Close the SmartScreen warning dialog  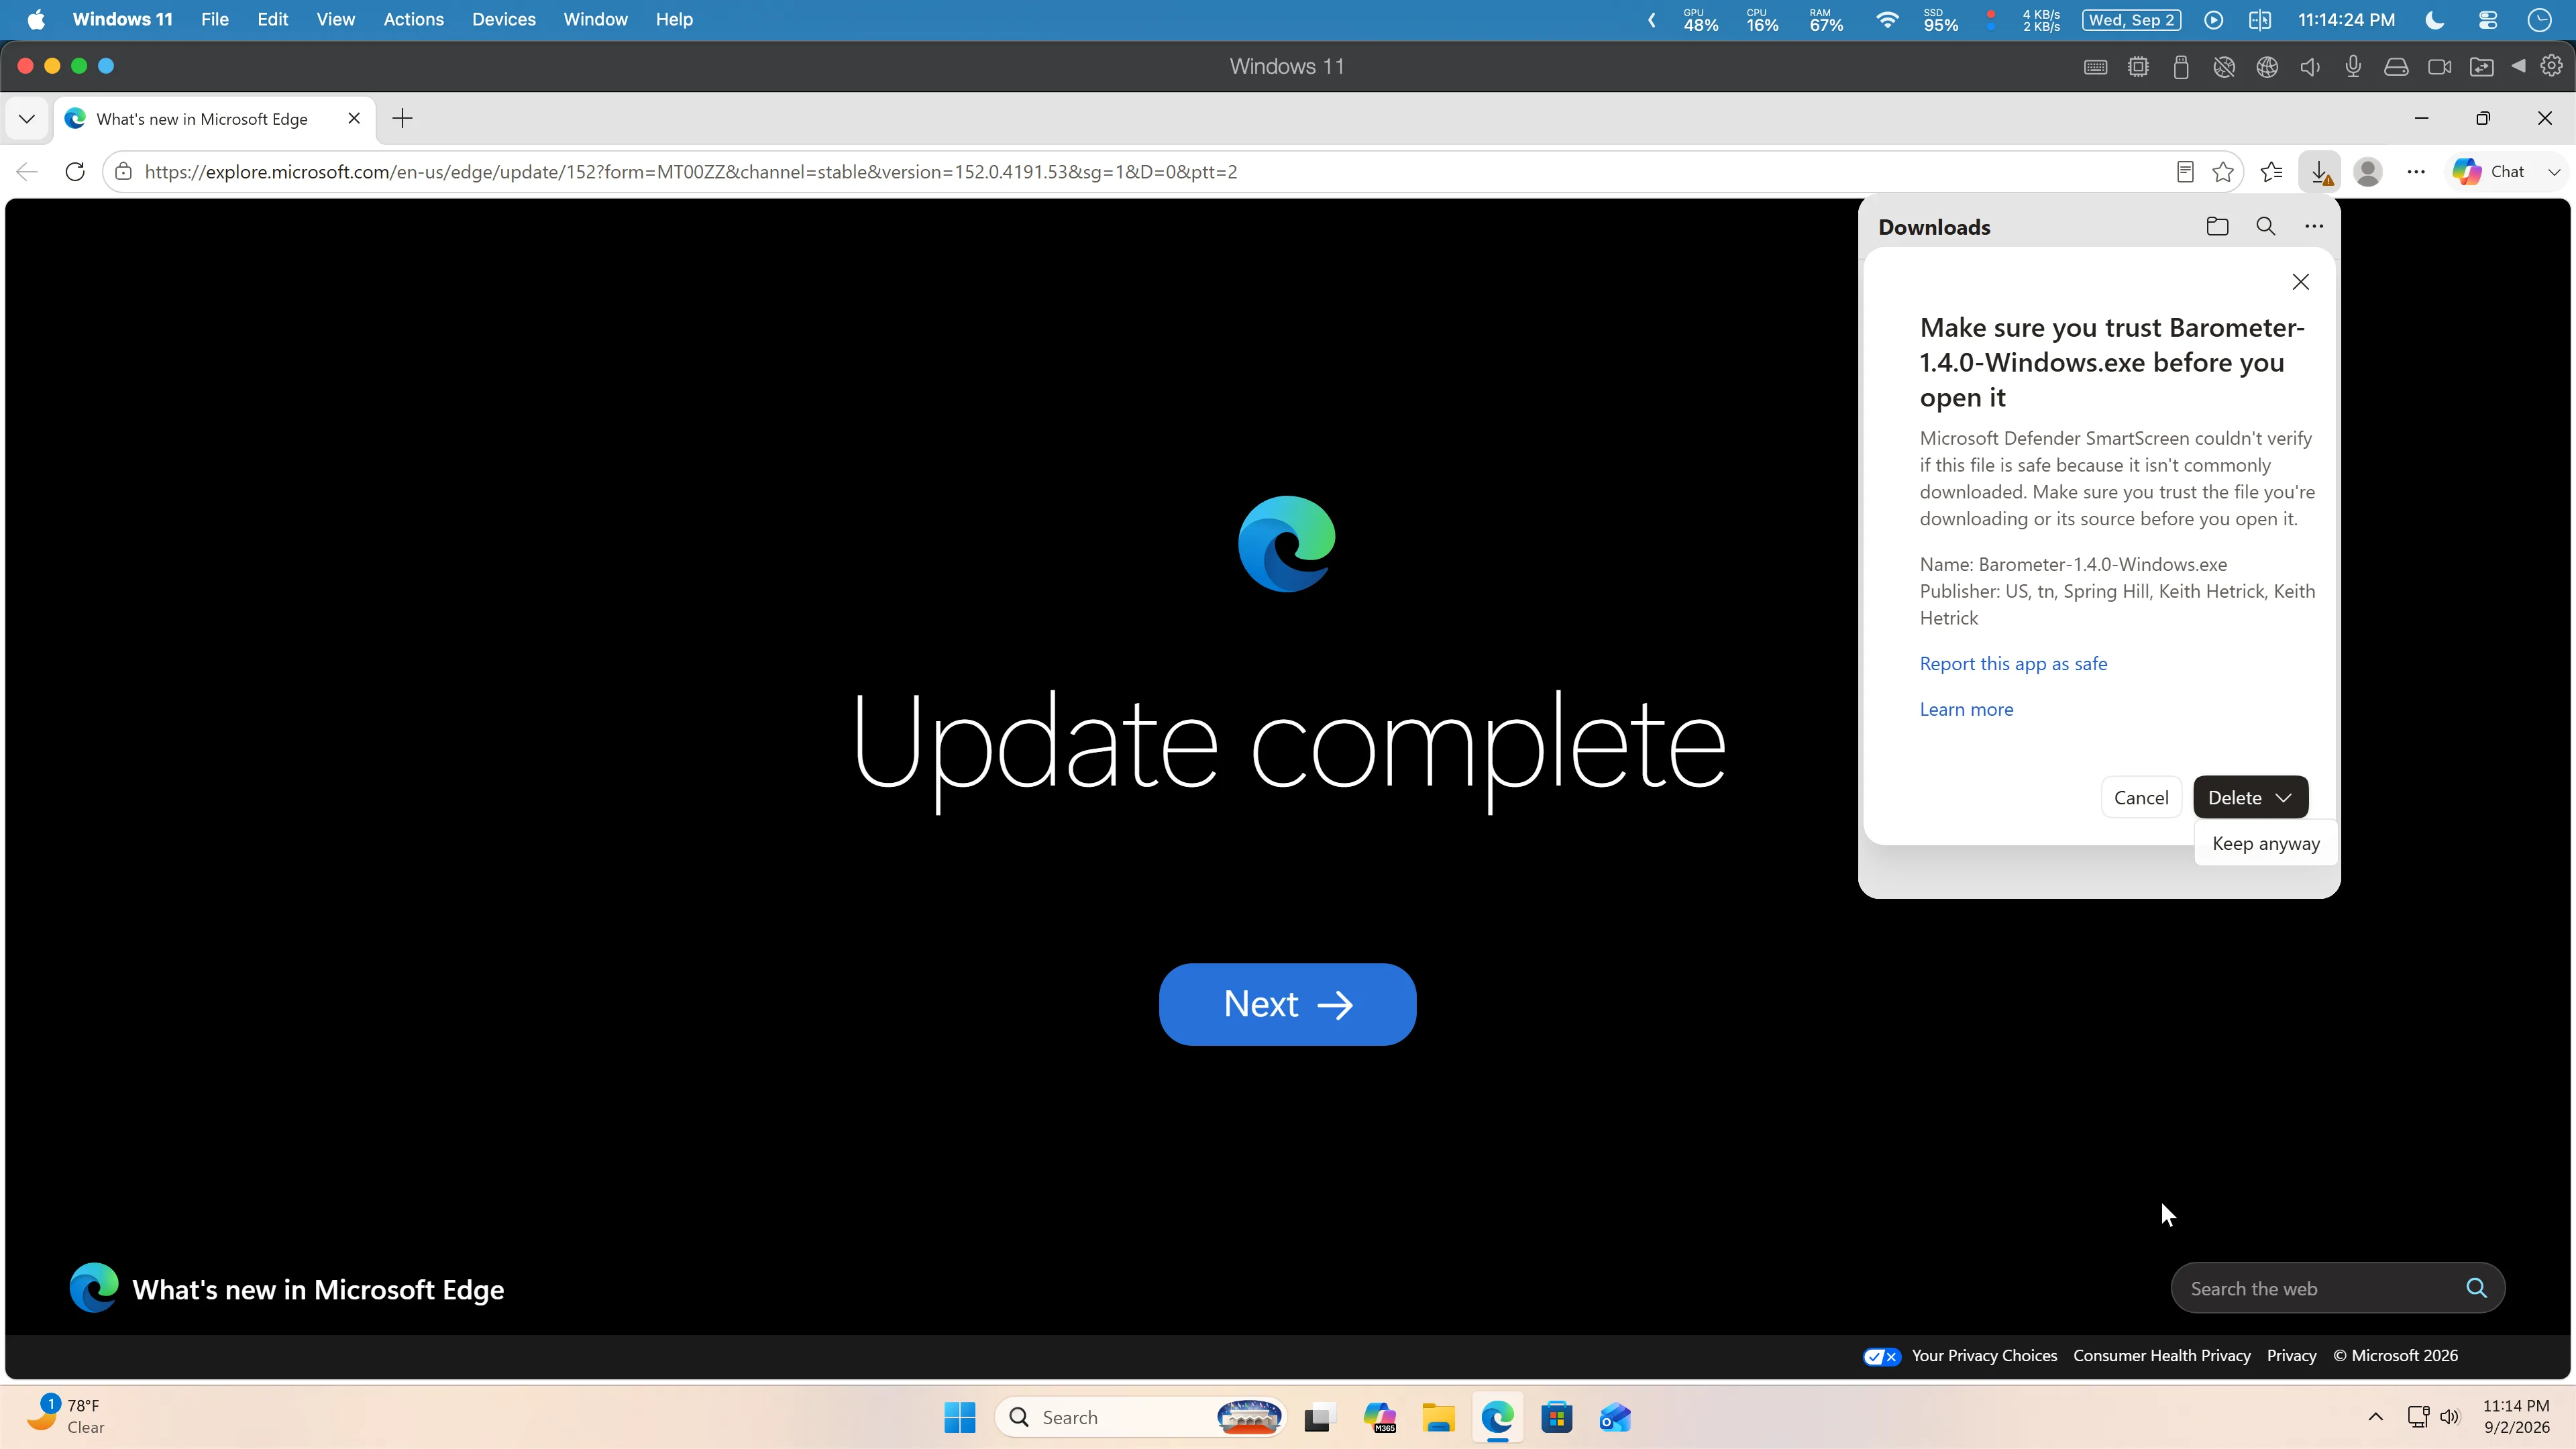(x=2300, y=282)
